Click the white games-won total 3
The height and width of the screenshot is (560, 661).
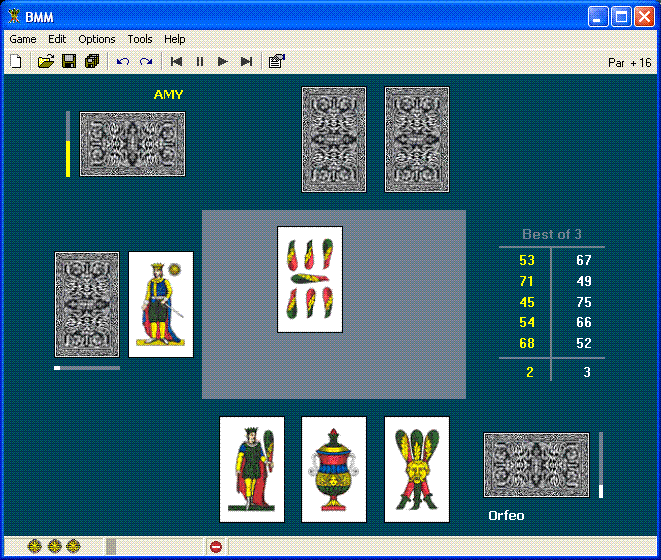(x=587, y=372)
